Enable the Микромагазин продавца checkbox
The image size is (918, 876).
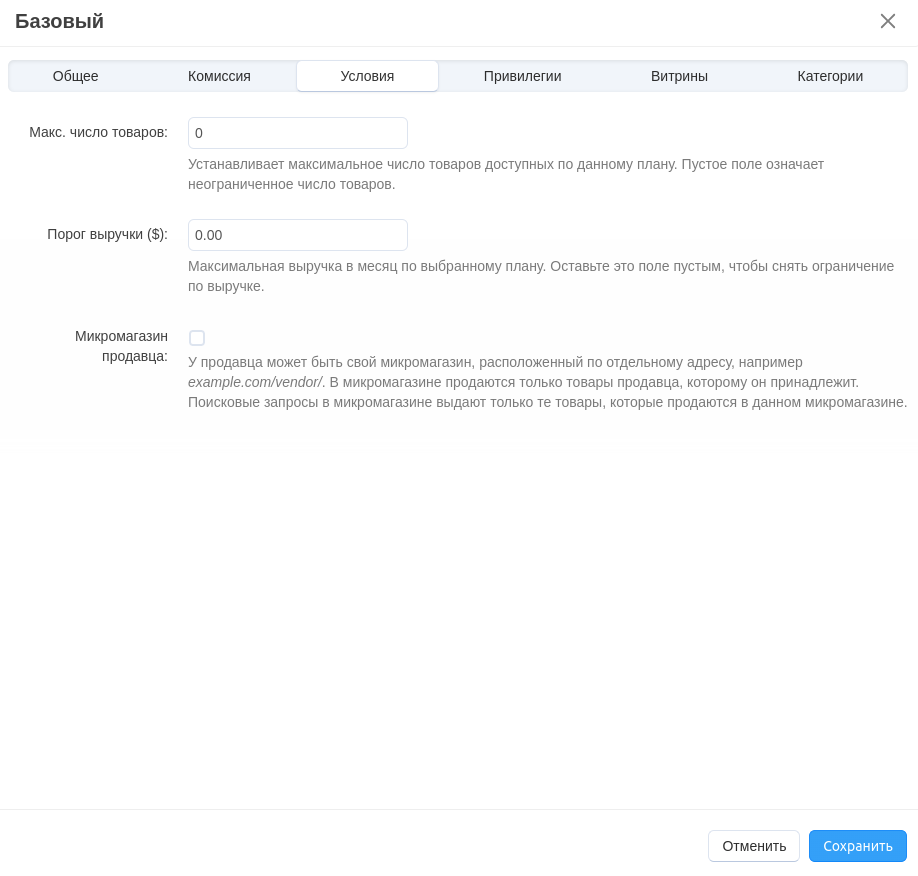pos(197,338)
